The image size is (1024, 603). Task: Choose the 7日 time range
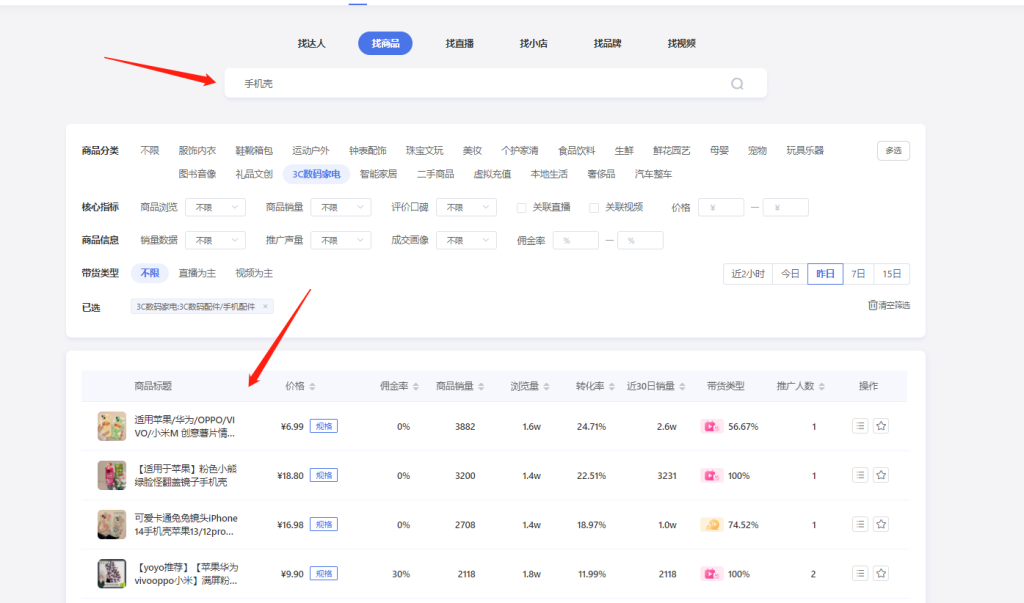point(858,274)
